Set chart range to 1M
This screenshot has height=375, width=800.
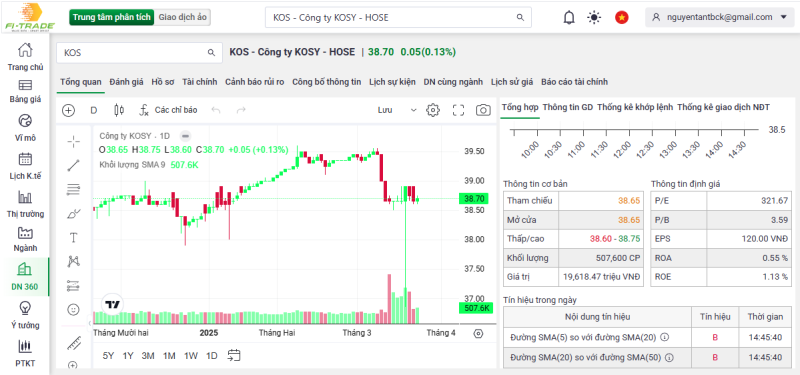(169, 356)
